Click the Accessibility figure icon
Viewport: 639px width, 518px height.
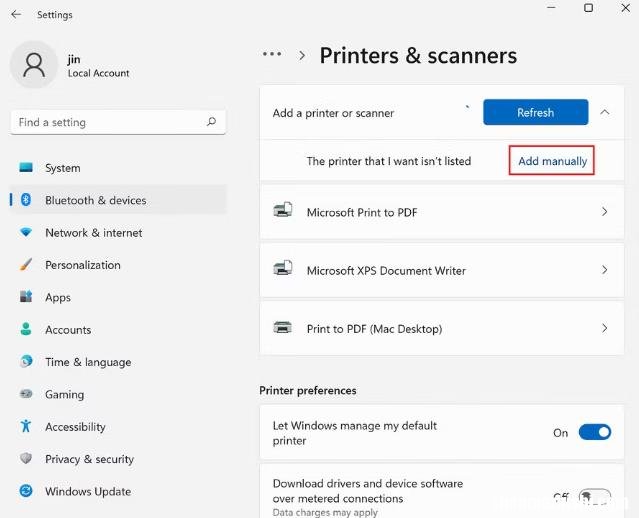pos(26,426)
